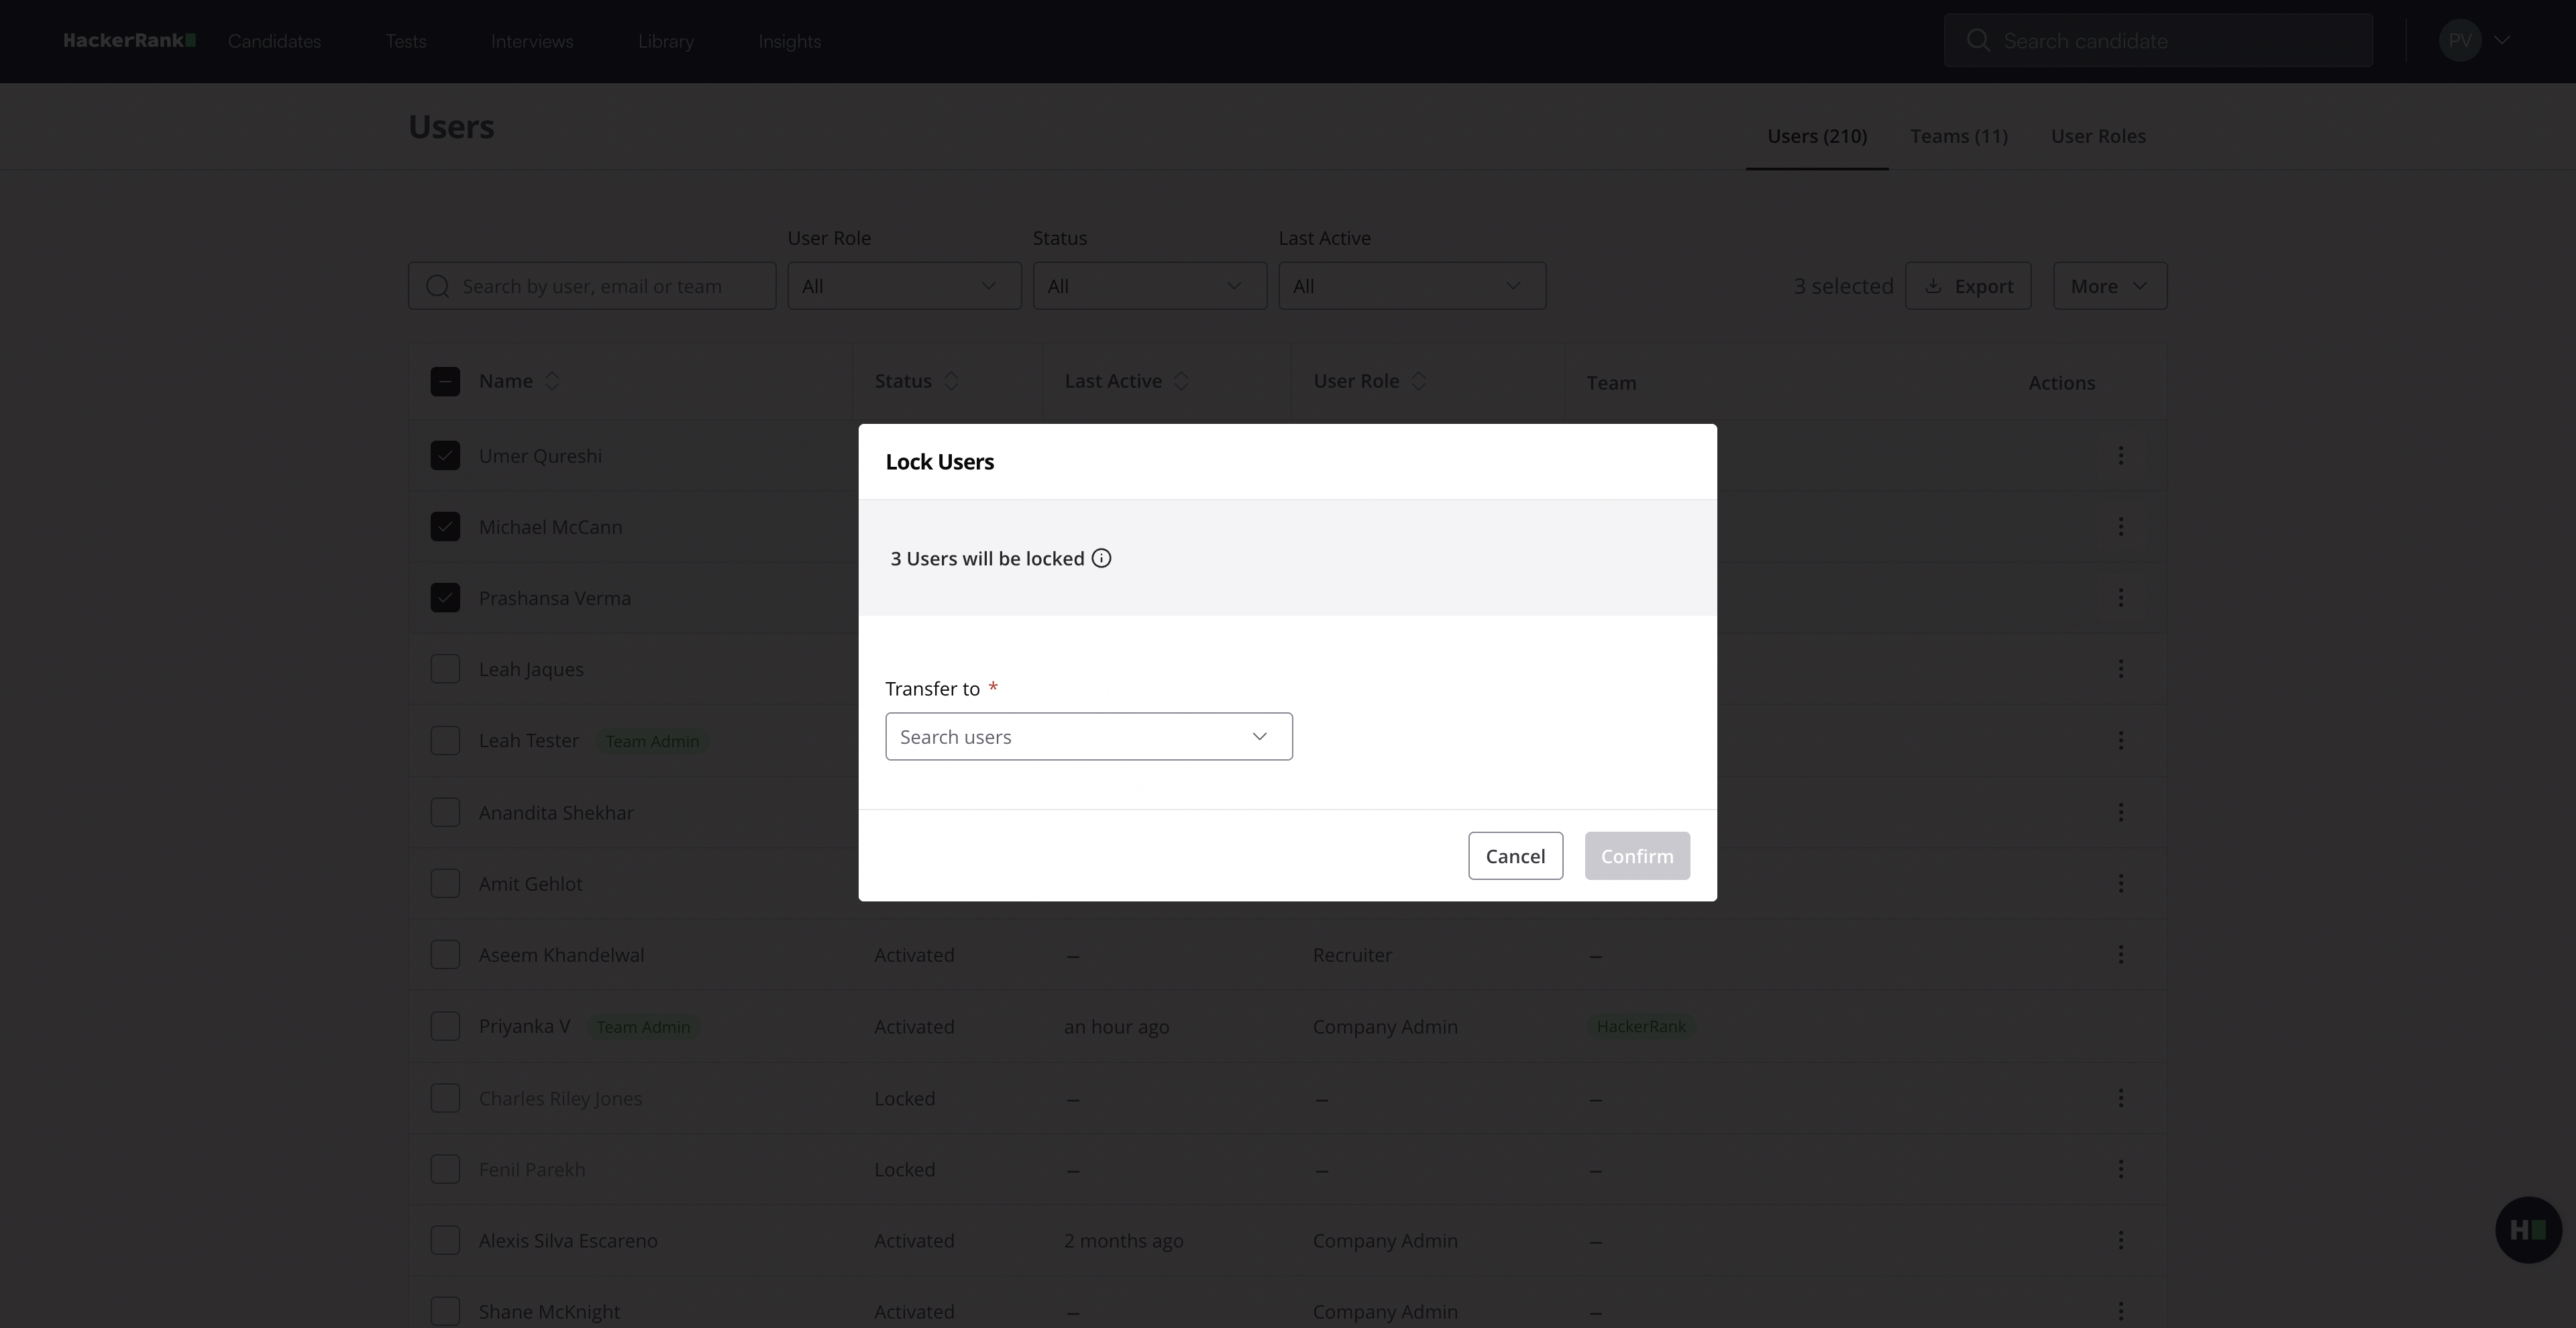The height and width of the screenshot is (1328, 2576).
Task: Sort by Name column arrows
Action: (551, 381)
